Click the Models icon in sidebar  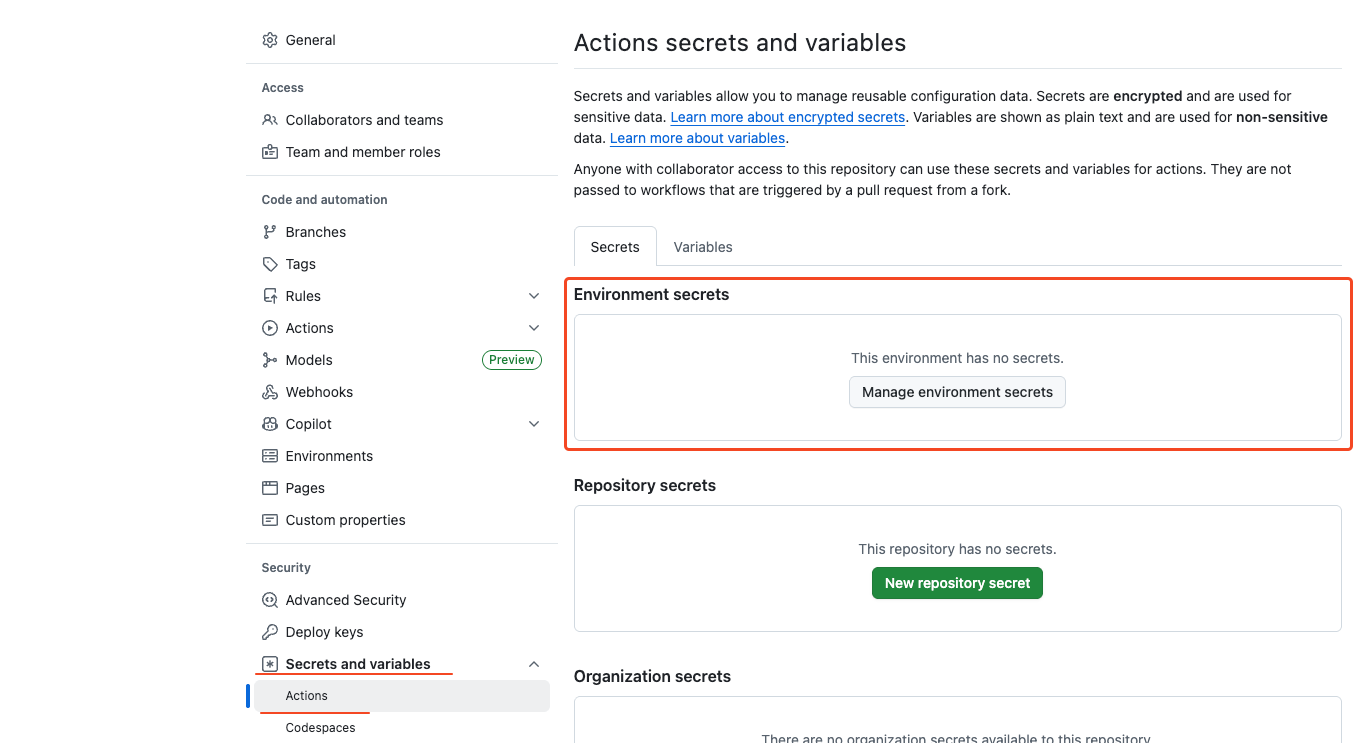pos(270,360)
